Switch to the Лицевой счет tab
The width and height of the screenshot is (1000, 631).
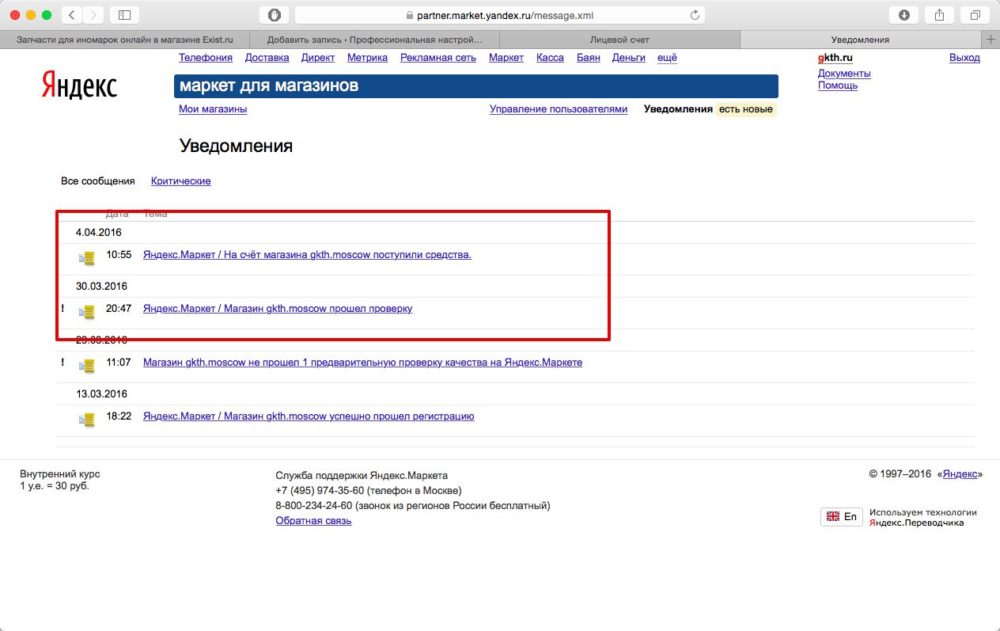point(619,40)
